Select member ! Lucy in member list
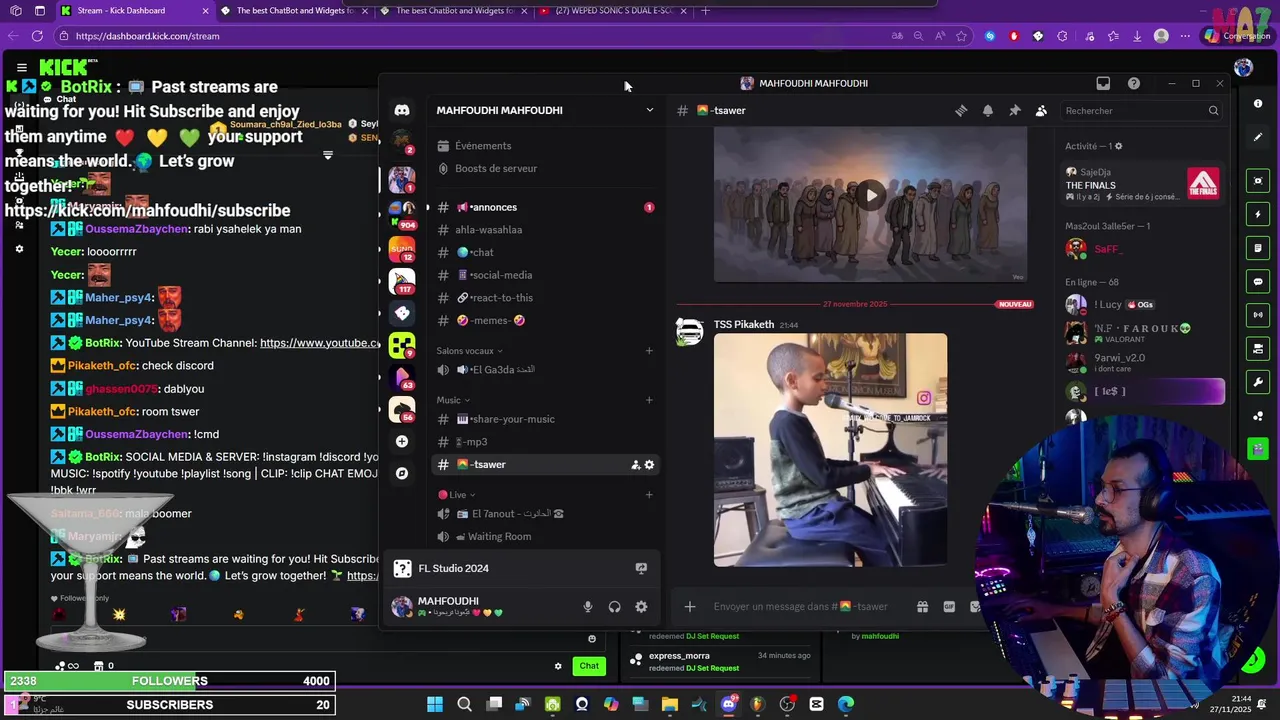 (x=1143, y=305)
